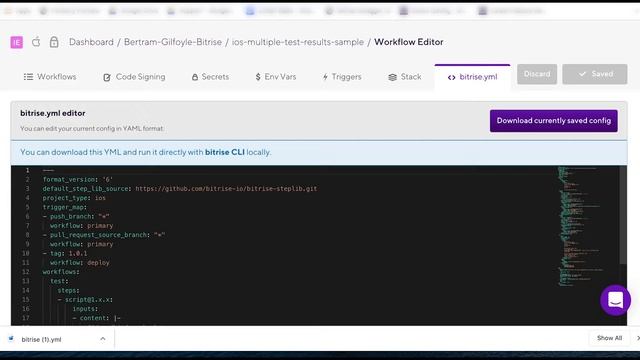
Task: Click the 'bitrise.yml editor' heading
Action: [53, 113]
